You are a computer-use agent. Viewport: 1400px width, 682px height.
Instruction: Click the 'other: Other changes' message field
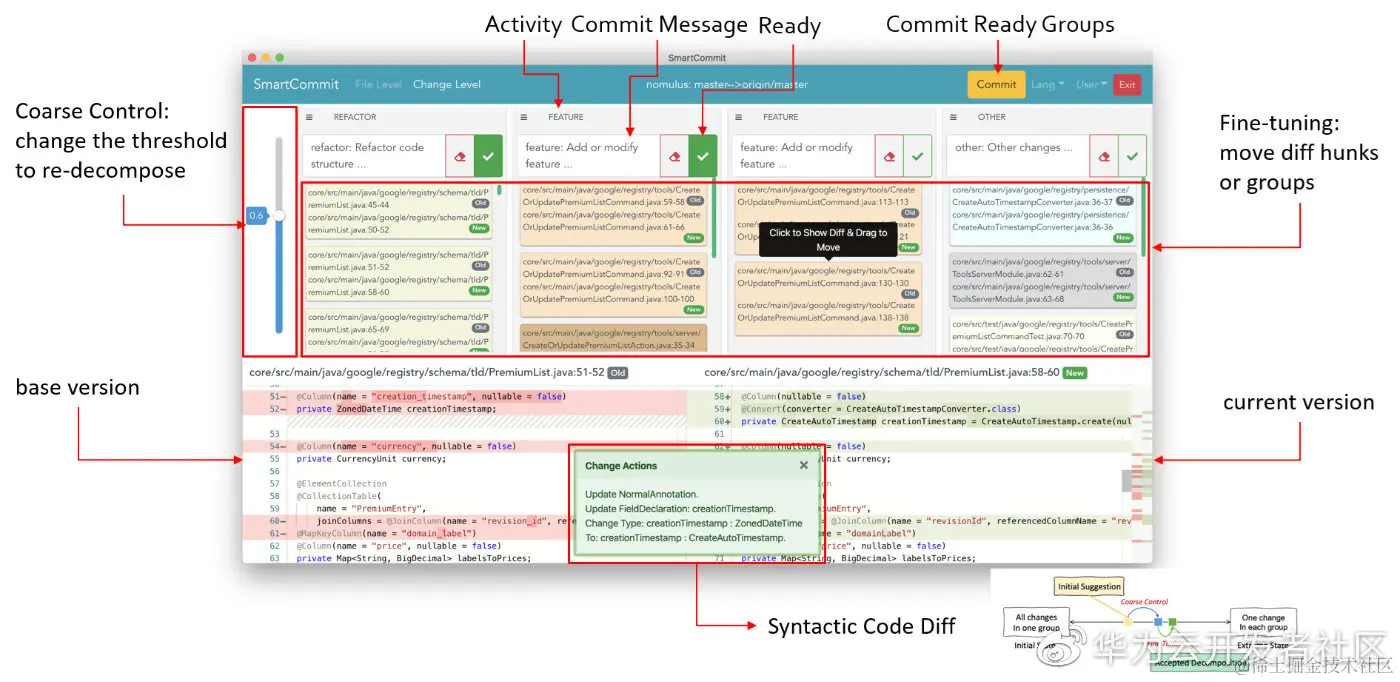click(x=1018, y=156)
